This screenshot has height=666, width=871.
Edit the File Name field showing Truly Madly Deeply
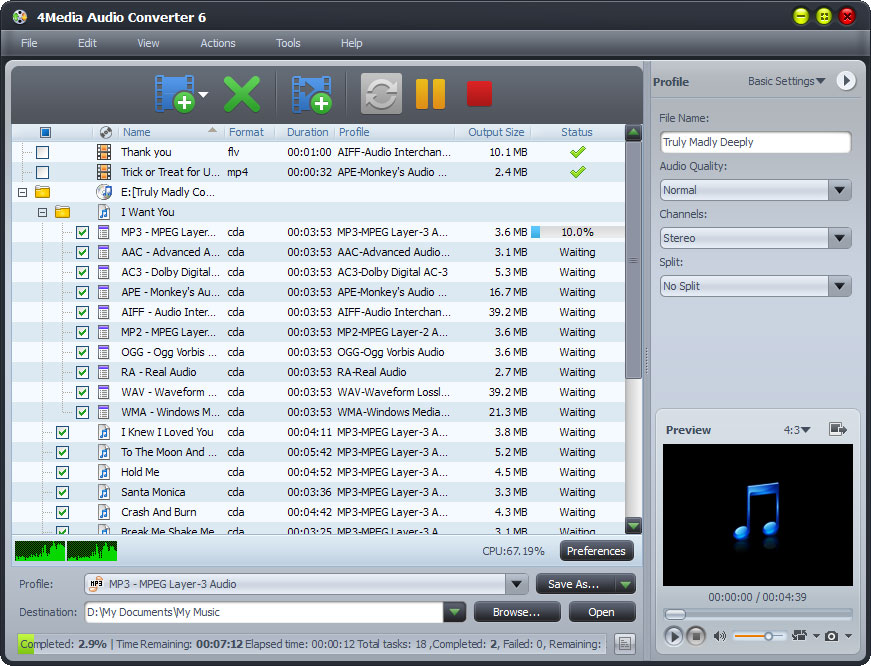point(755,142)
